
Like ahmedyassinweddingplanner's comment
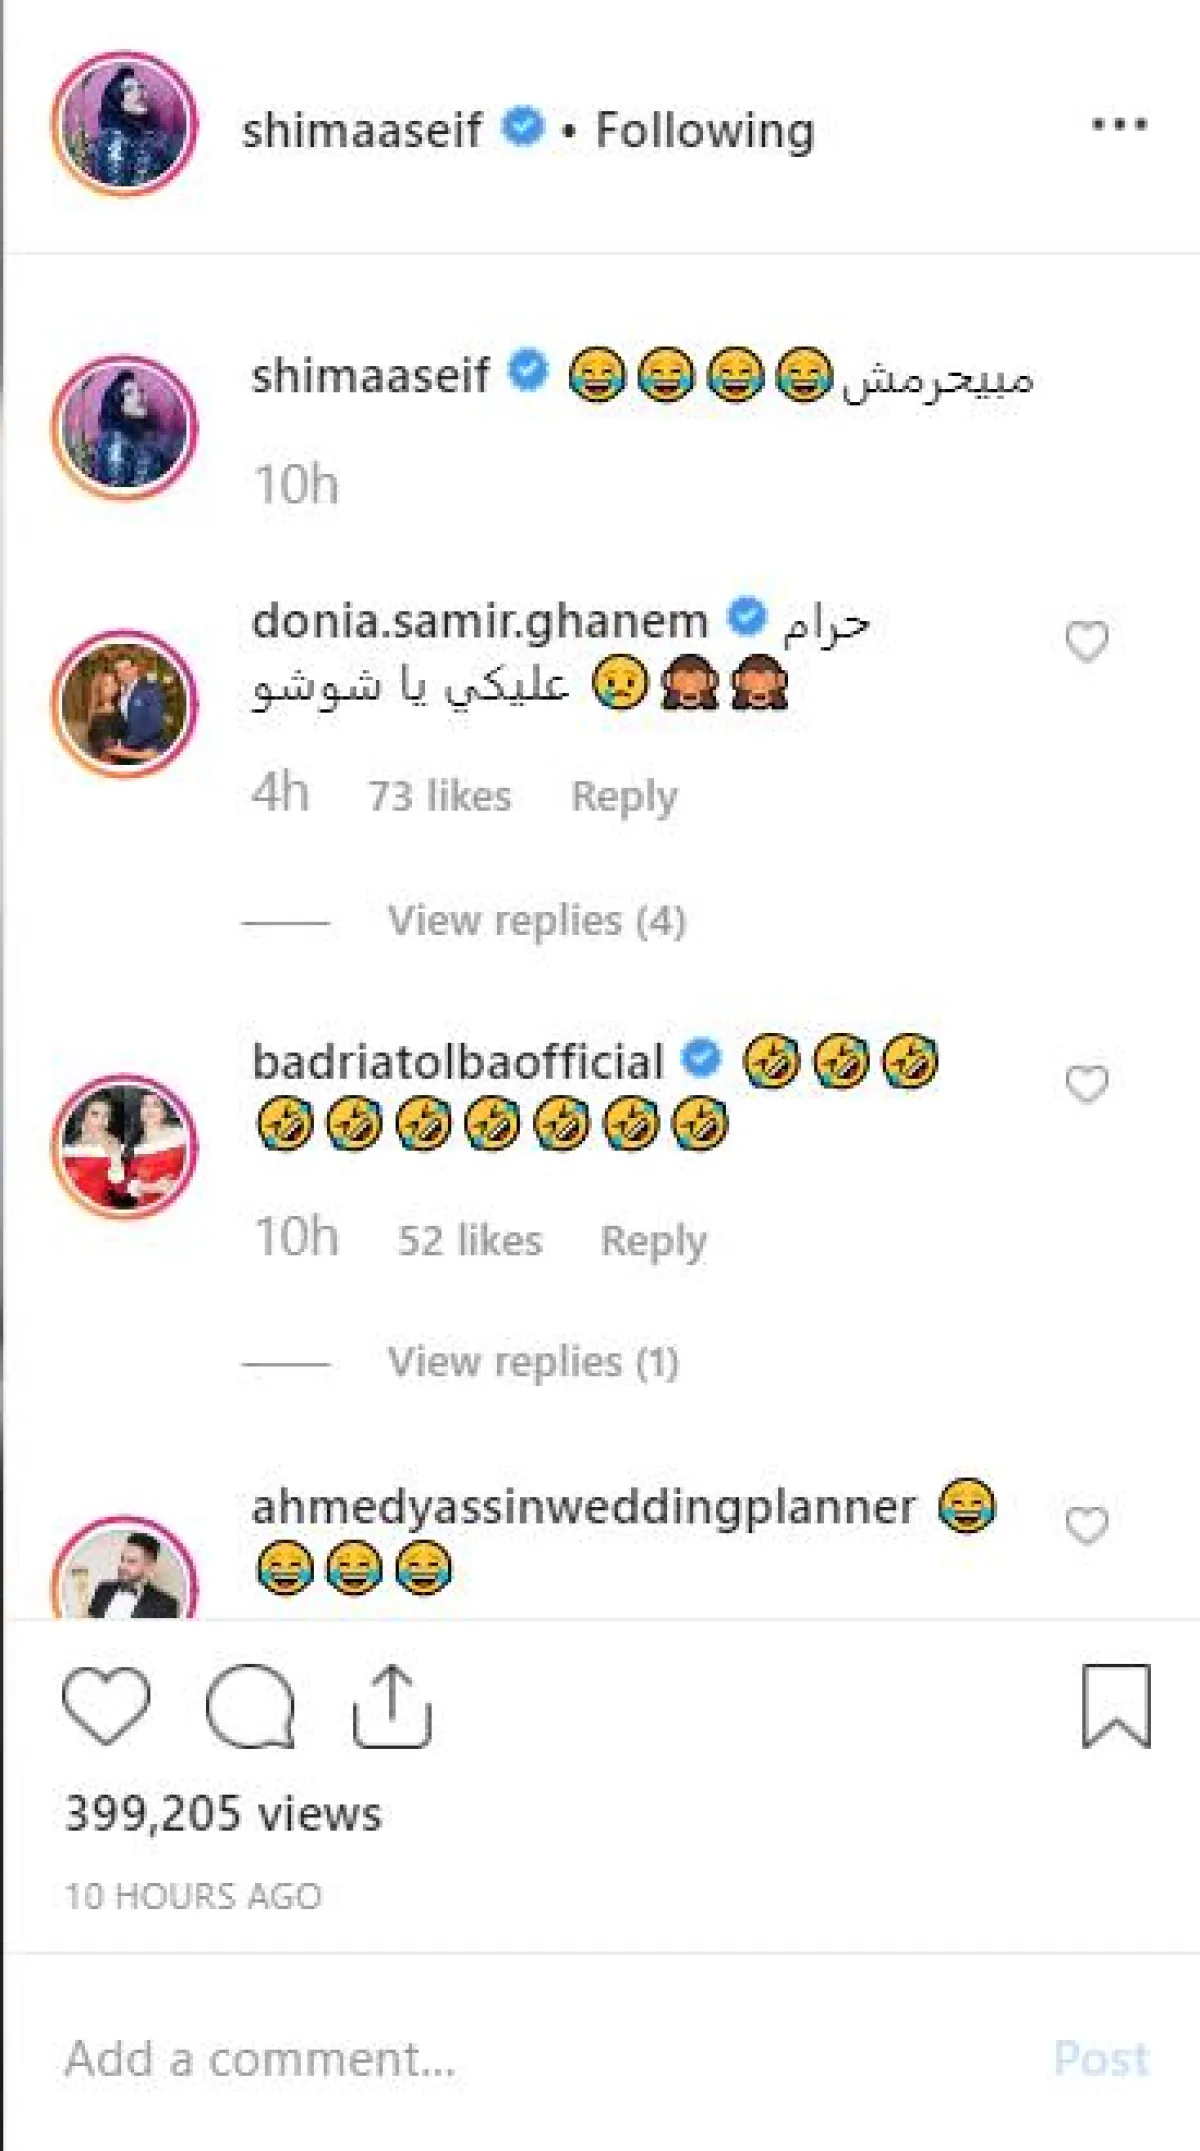click(x=1087, y=1525)
